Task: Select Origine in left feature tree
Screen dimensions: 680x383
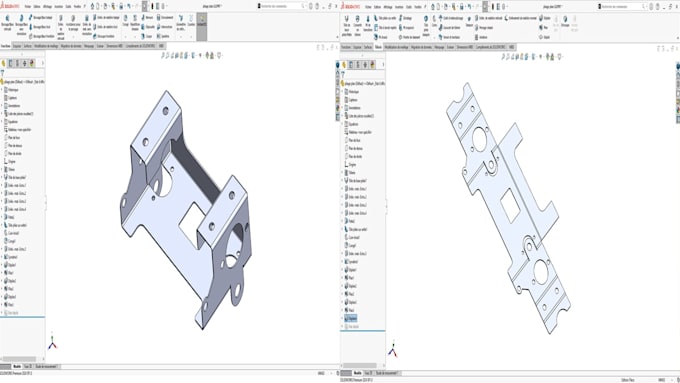Action: click(x=10, y=162)
